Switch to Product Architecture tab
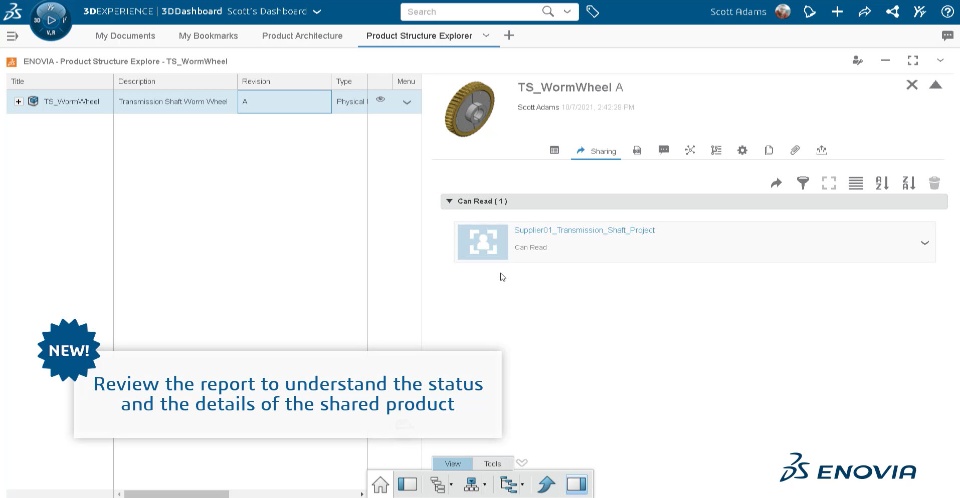The width and height of the screenshot is (960, 498). [302, 36]
